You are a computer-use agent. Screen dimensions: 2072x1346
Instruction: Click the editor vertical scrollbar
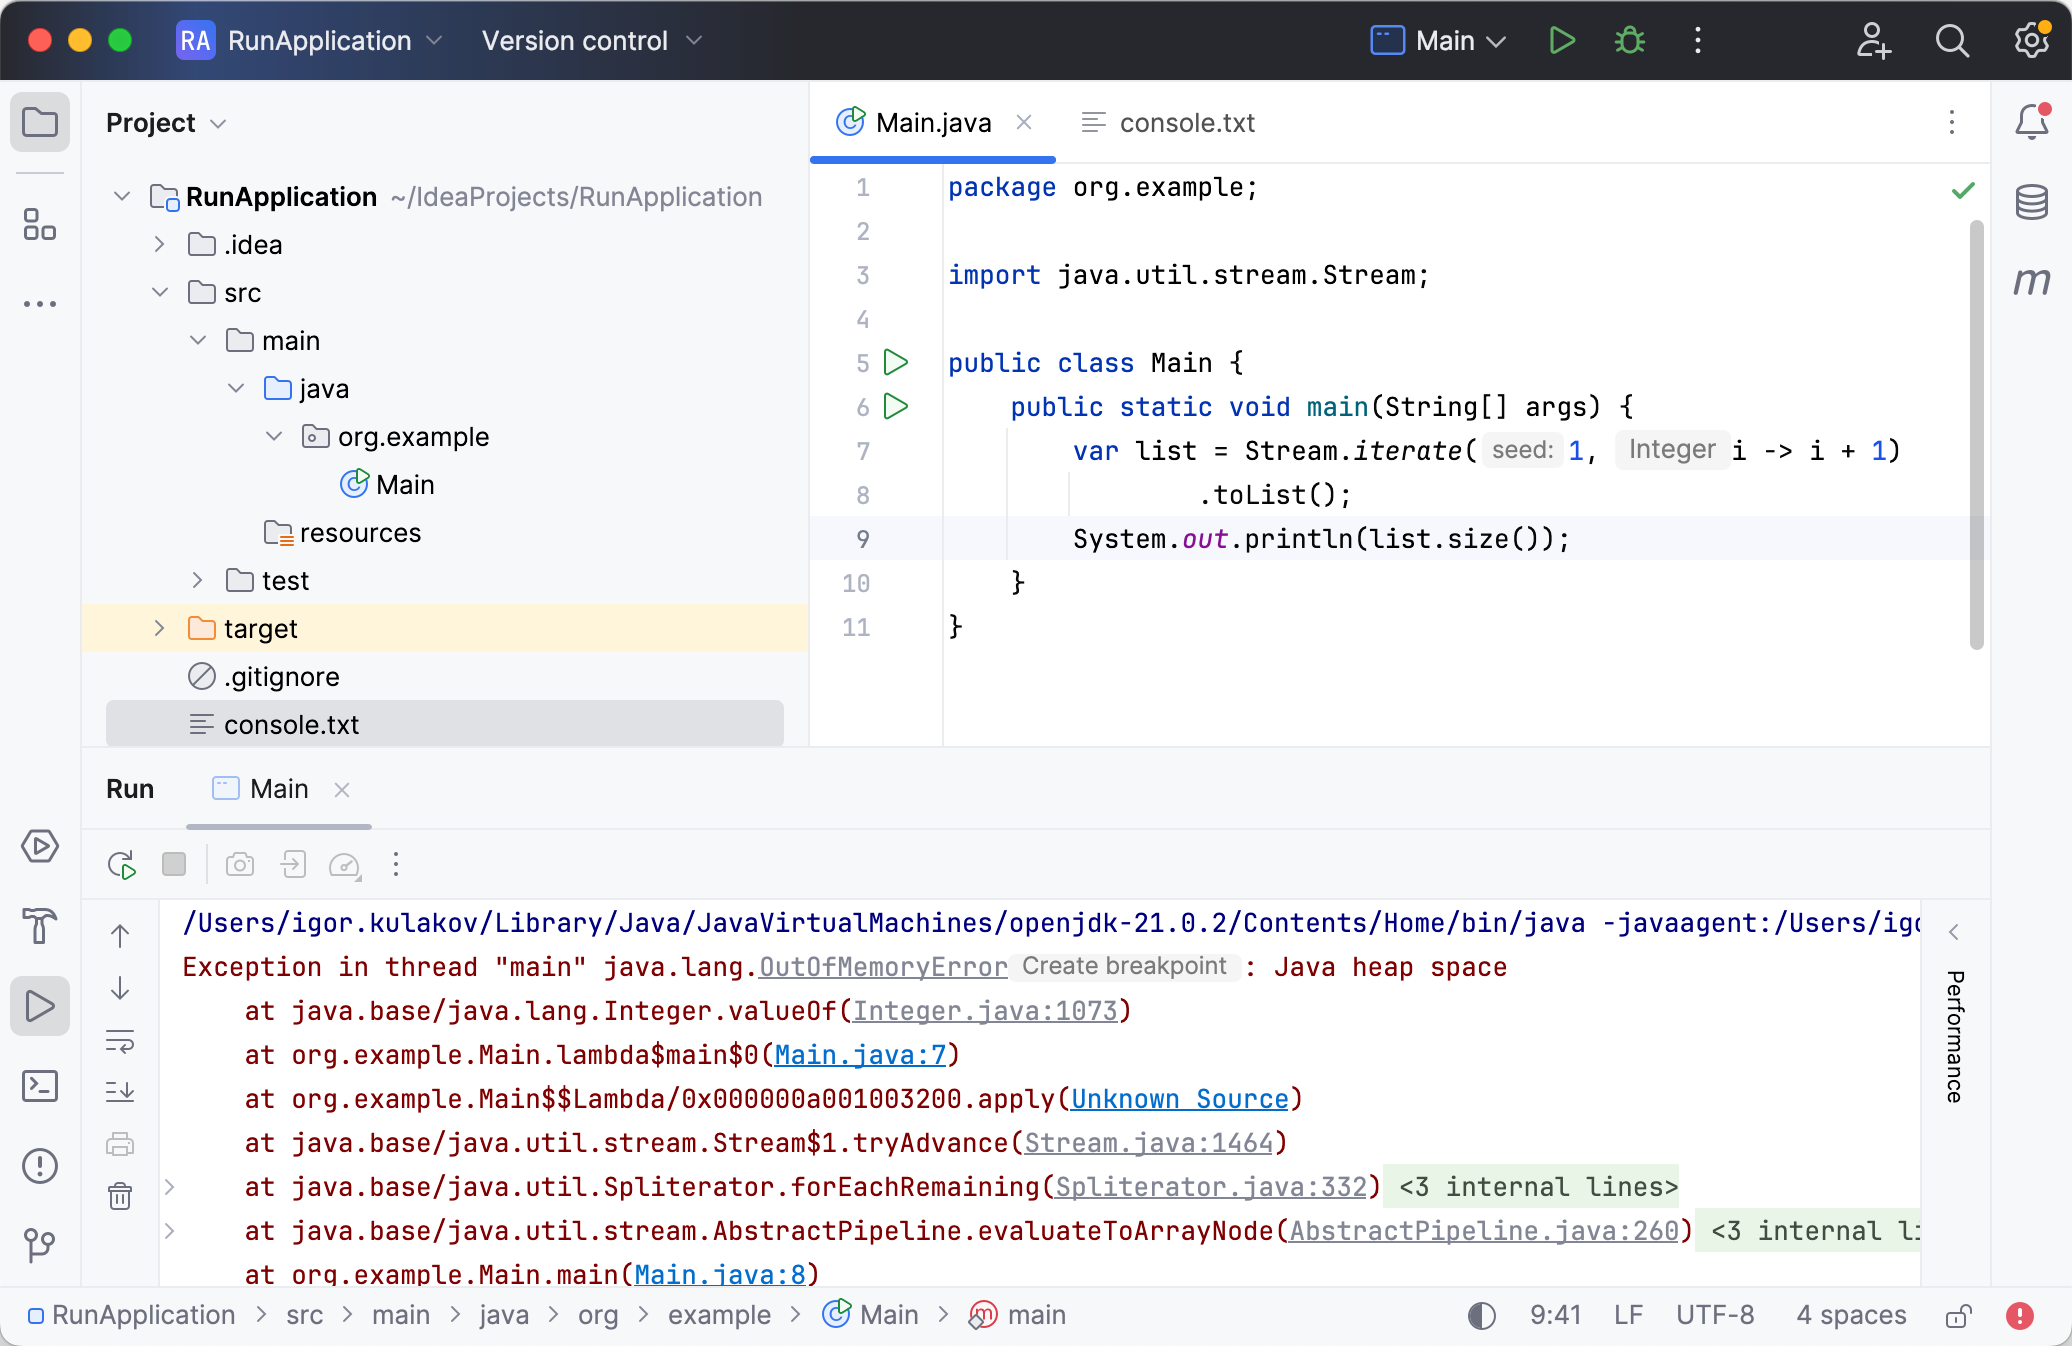point(1976,435)
